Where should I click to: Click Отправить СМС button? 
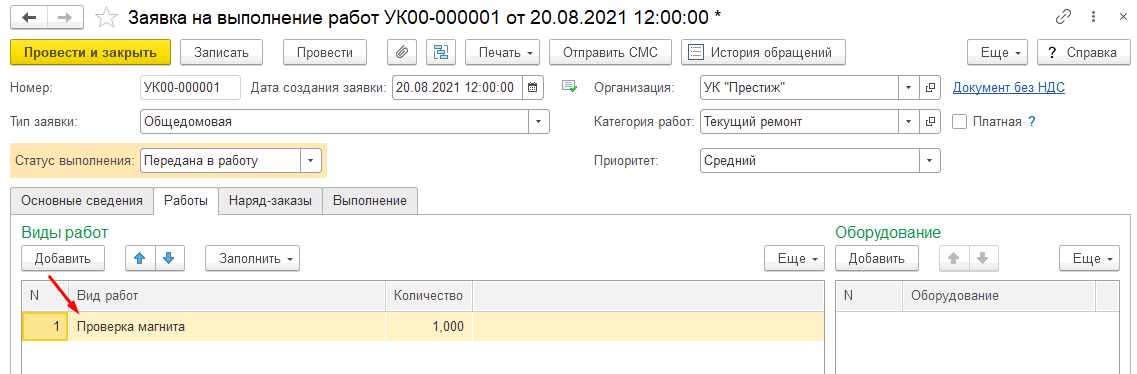coord(611,52)
